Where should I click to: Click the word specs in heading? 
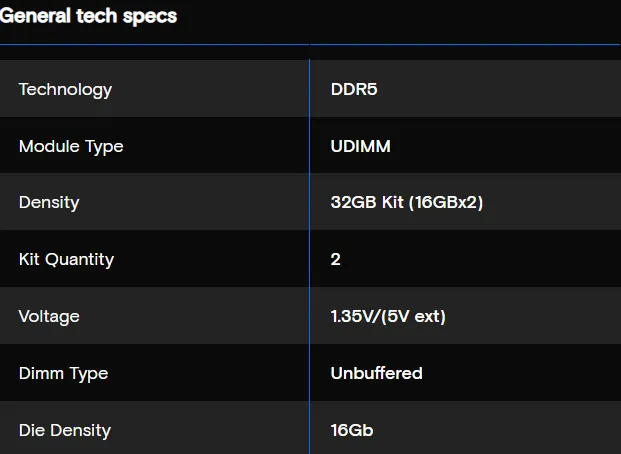point(150,17)
